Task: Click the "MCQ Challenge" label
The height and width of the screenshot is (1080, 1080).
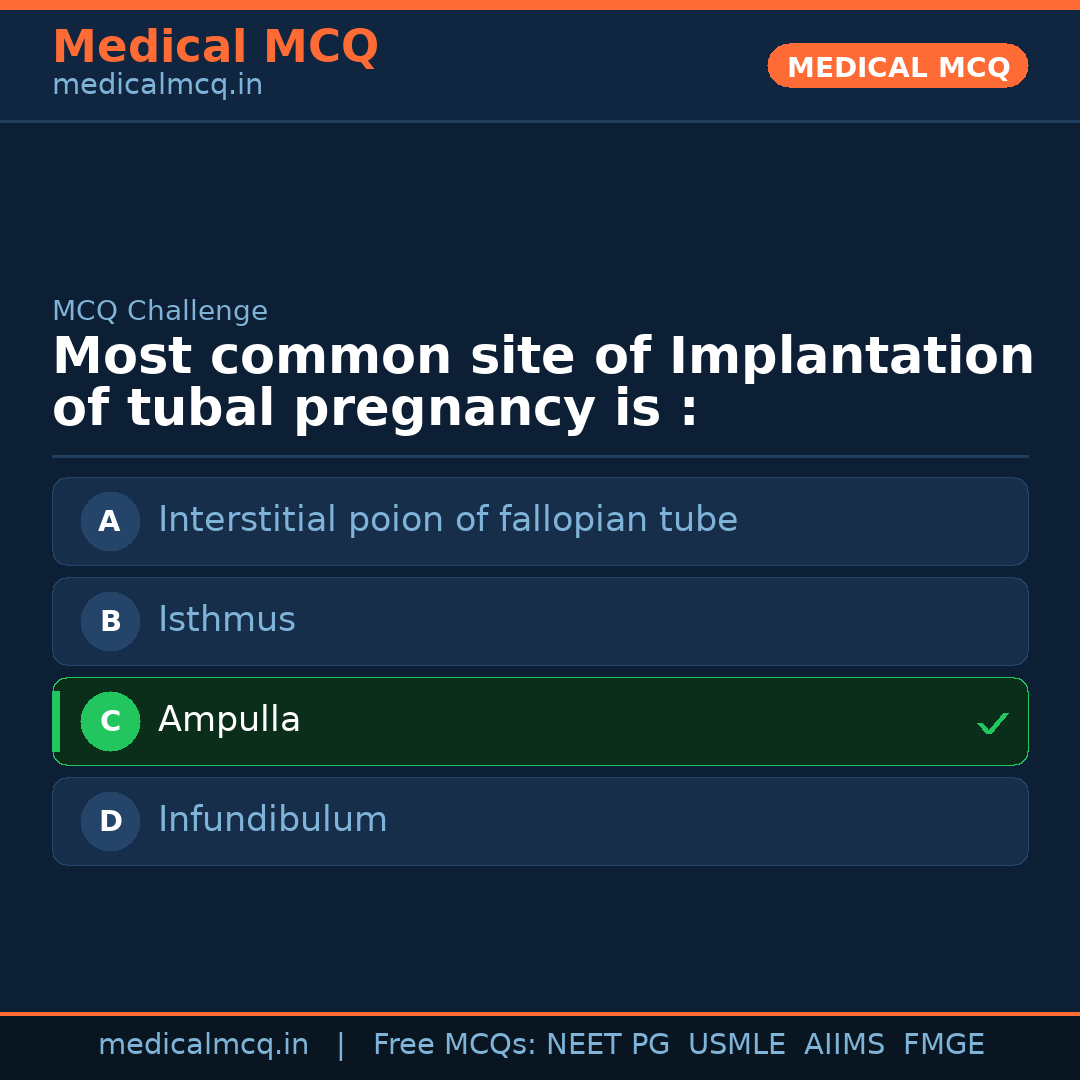Action: click(160, 311)
